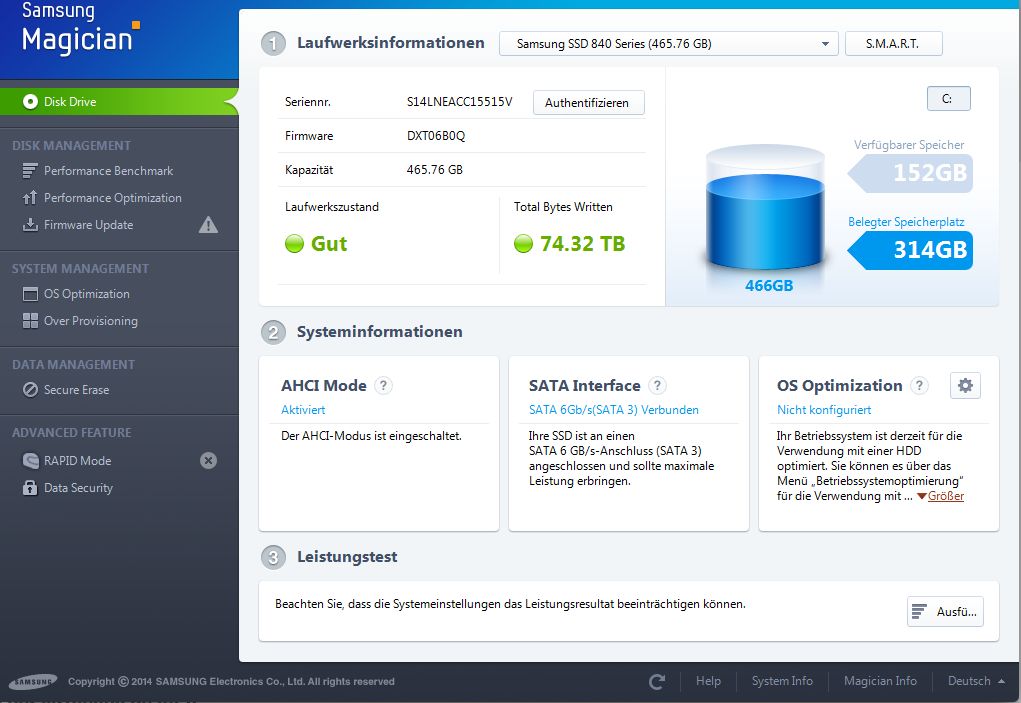Click the Firmware Update warning triangle
This screenshot has height=703, width=1021.
click(208, 225)
